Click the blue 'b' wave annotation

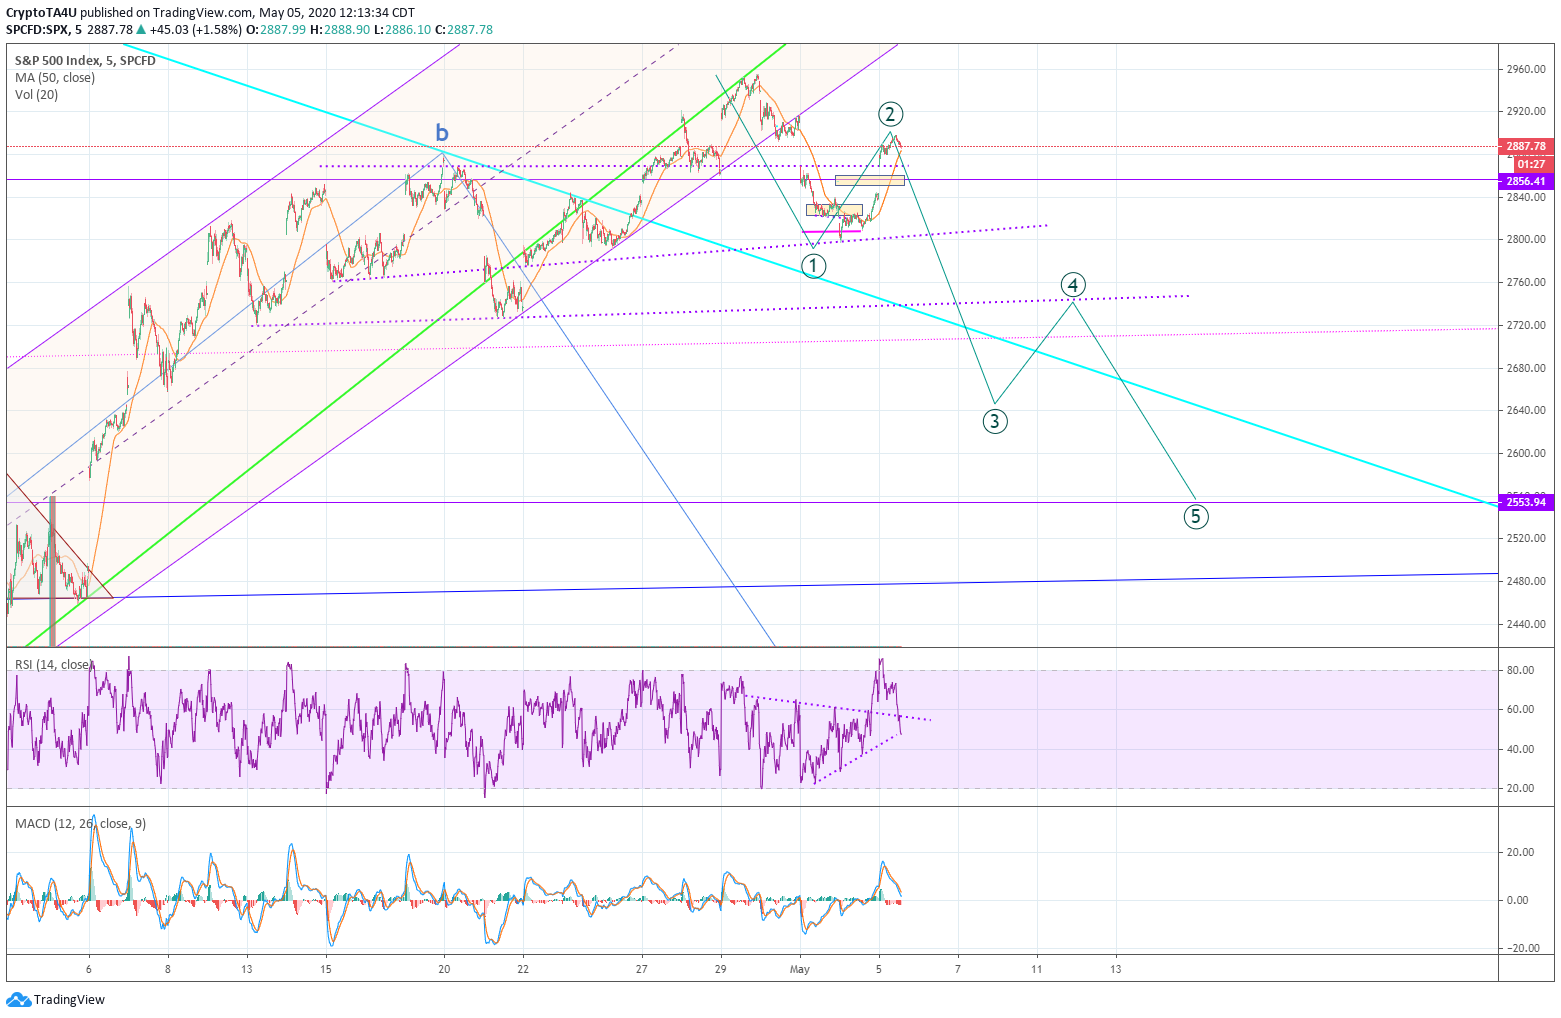click(441, 132)
